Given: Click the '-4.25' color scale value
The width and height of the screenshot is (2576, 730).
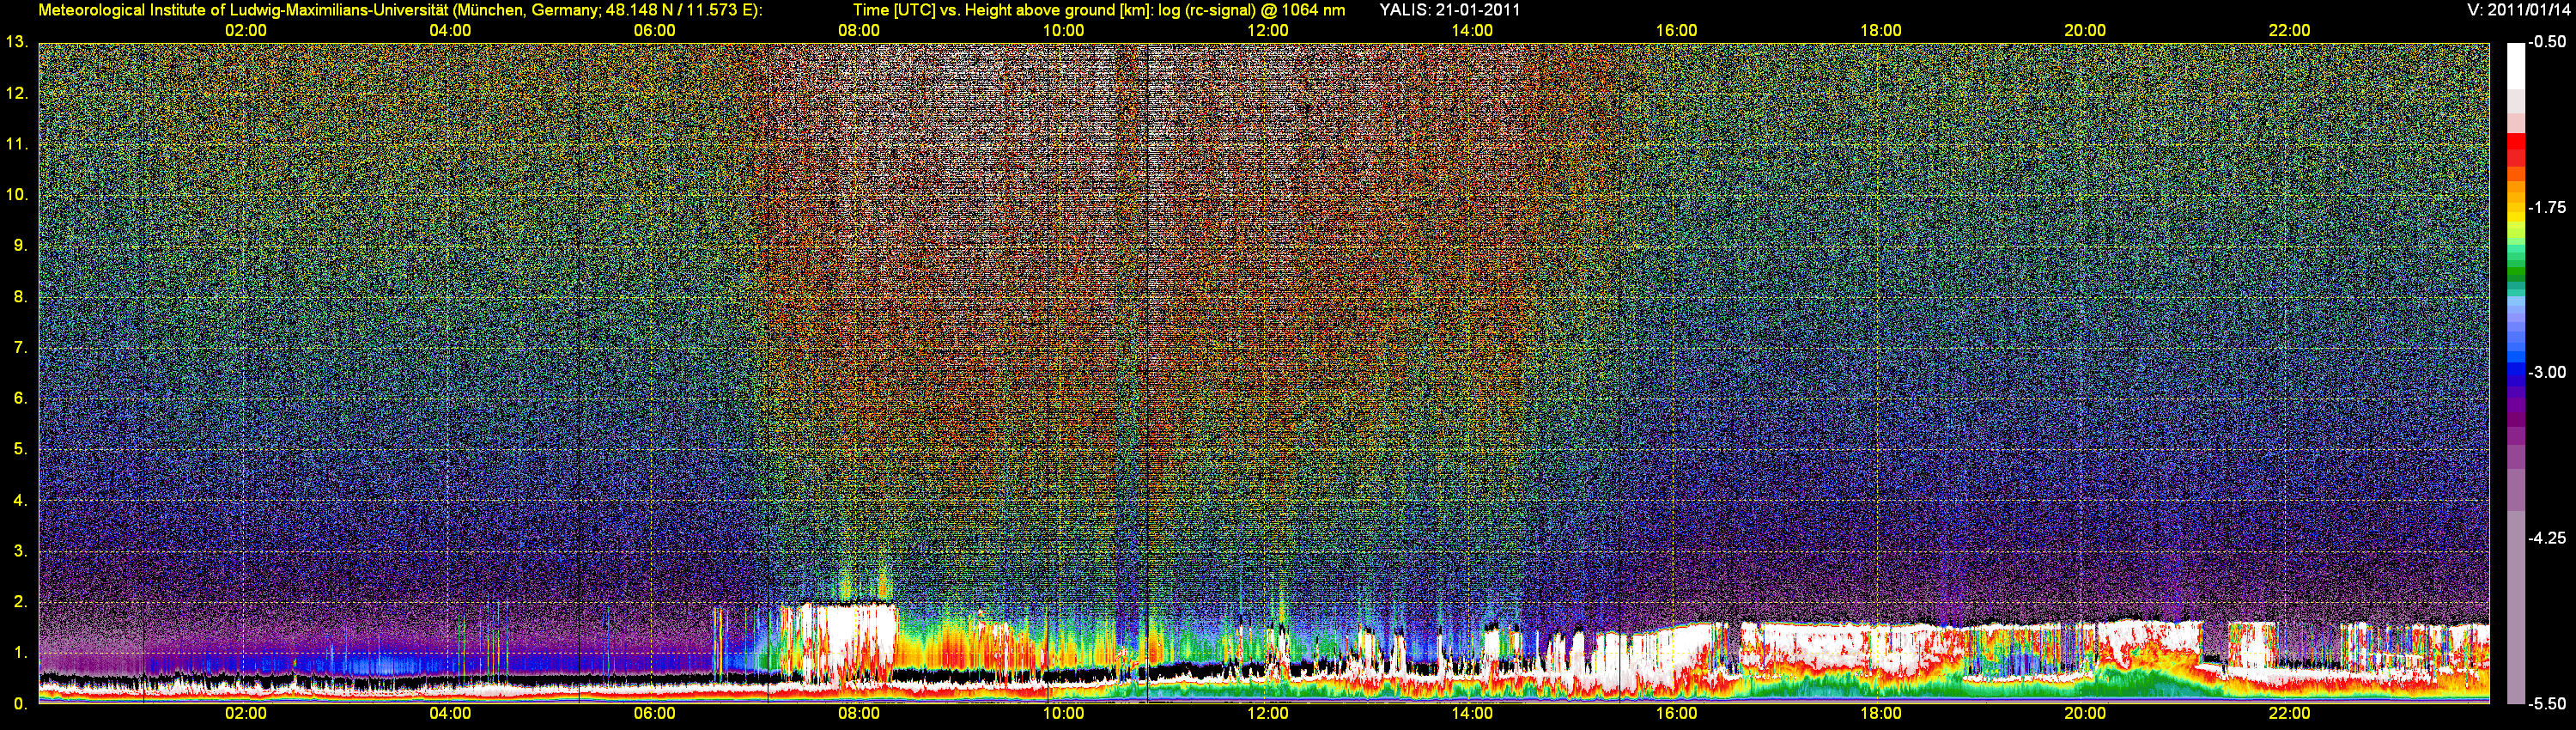Looking at the screenshot, I should click(2546, 538).
